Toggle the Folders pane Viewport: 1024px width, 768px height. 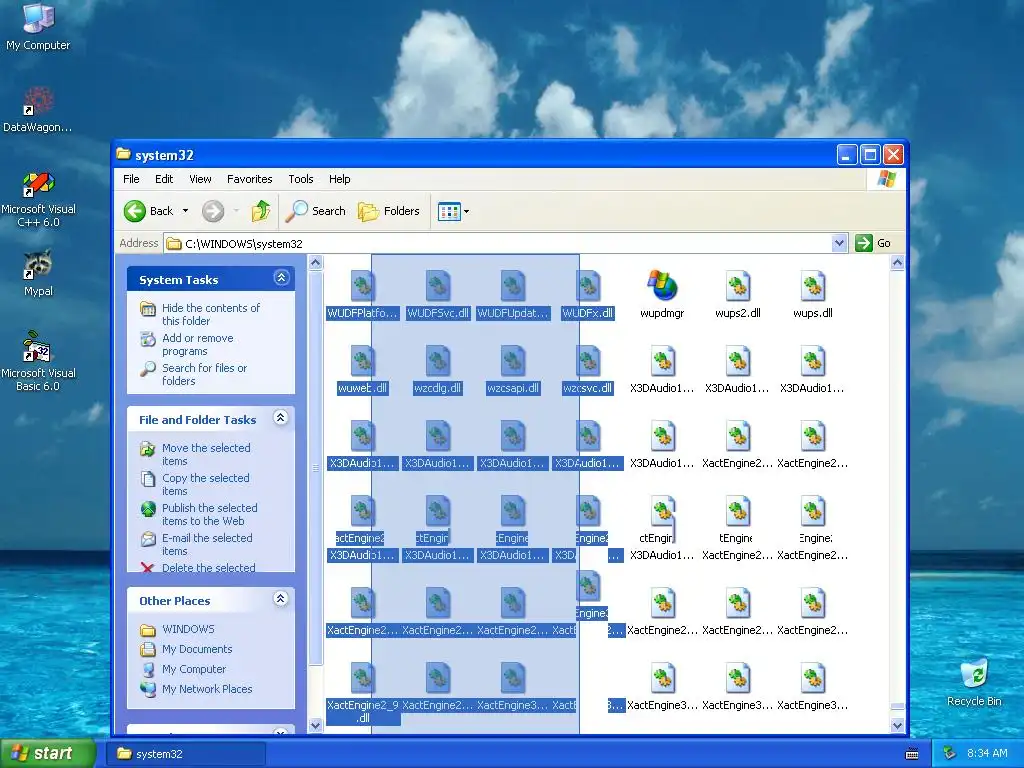(x=389, y=211)
